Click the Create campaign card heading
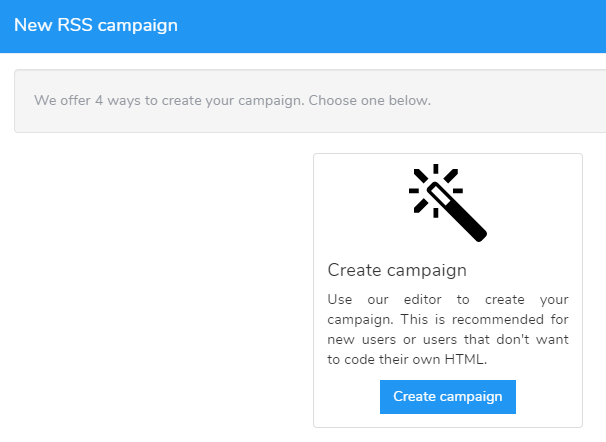The height and width of the screenshot is (442, 606). coord(397,270)
